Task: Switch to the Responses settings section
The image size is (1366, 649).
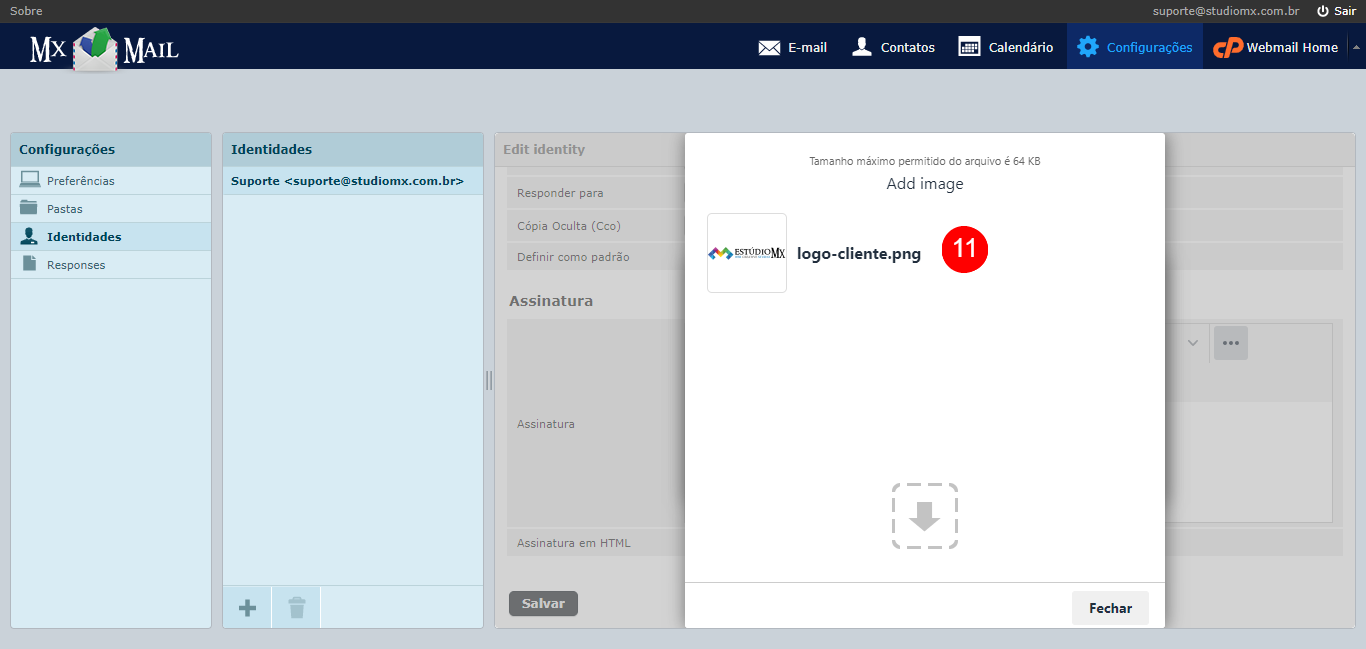Action: (75, 264)
